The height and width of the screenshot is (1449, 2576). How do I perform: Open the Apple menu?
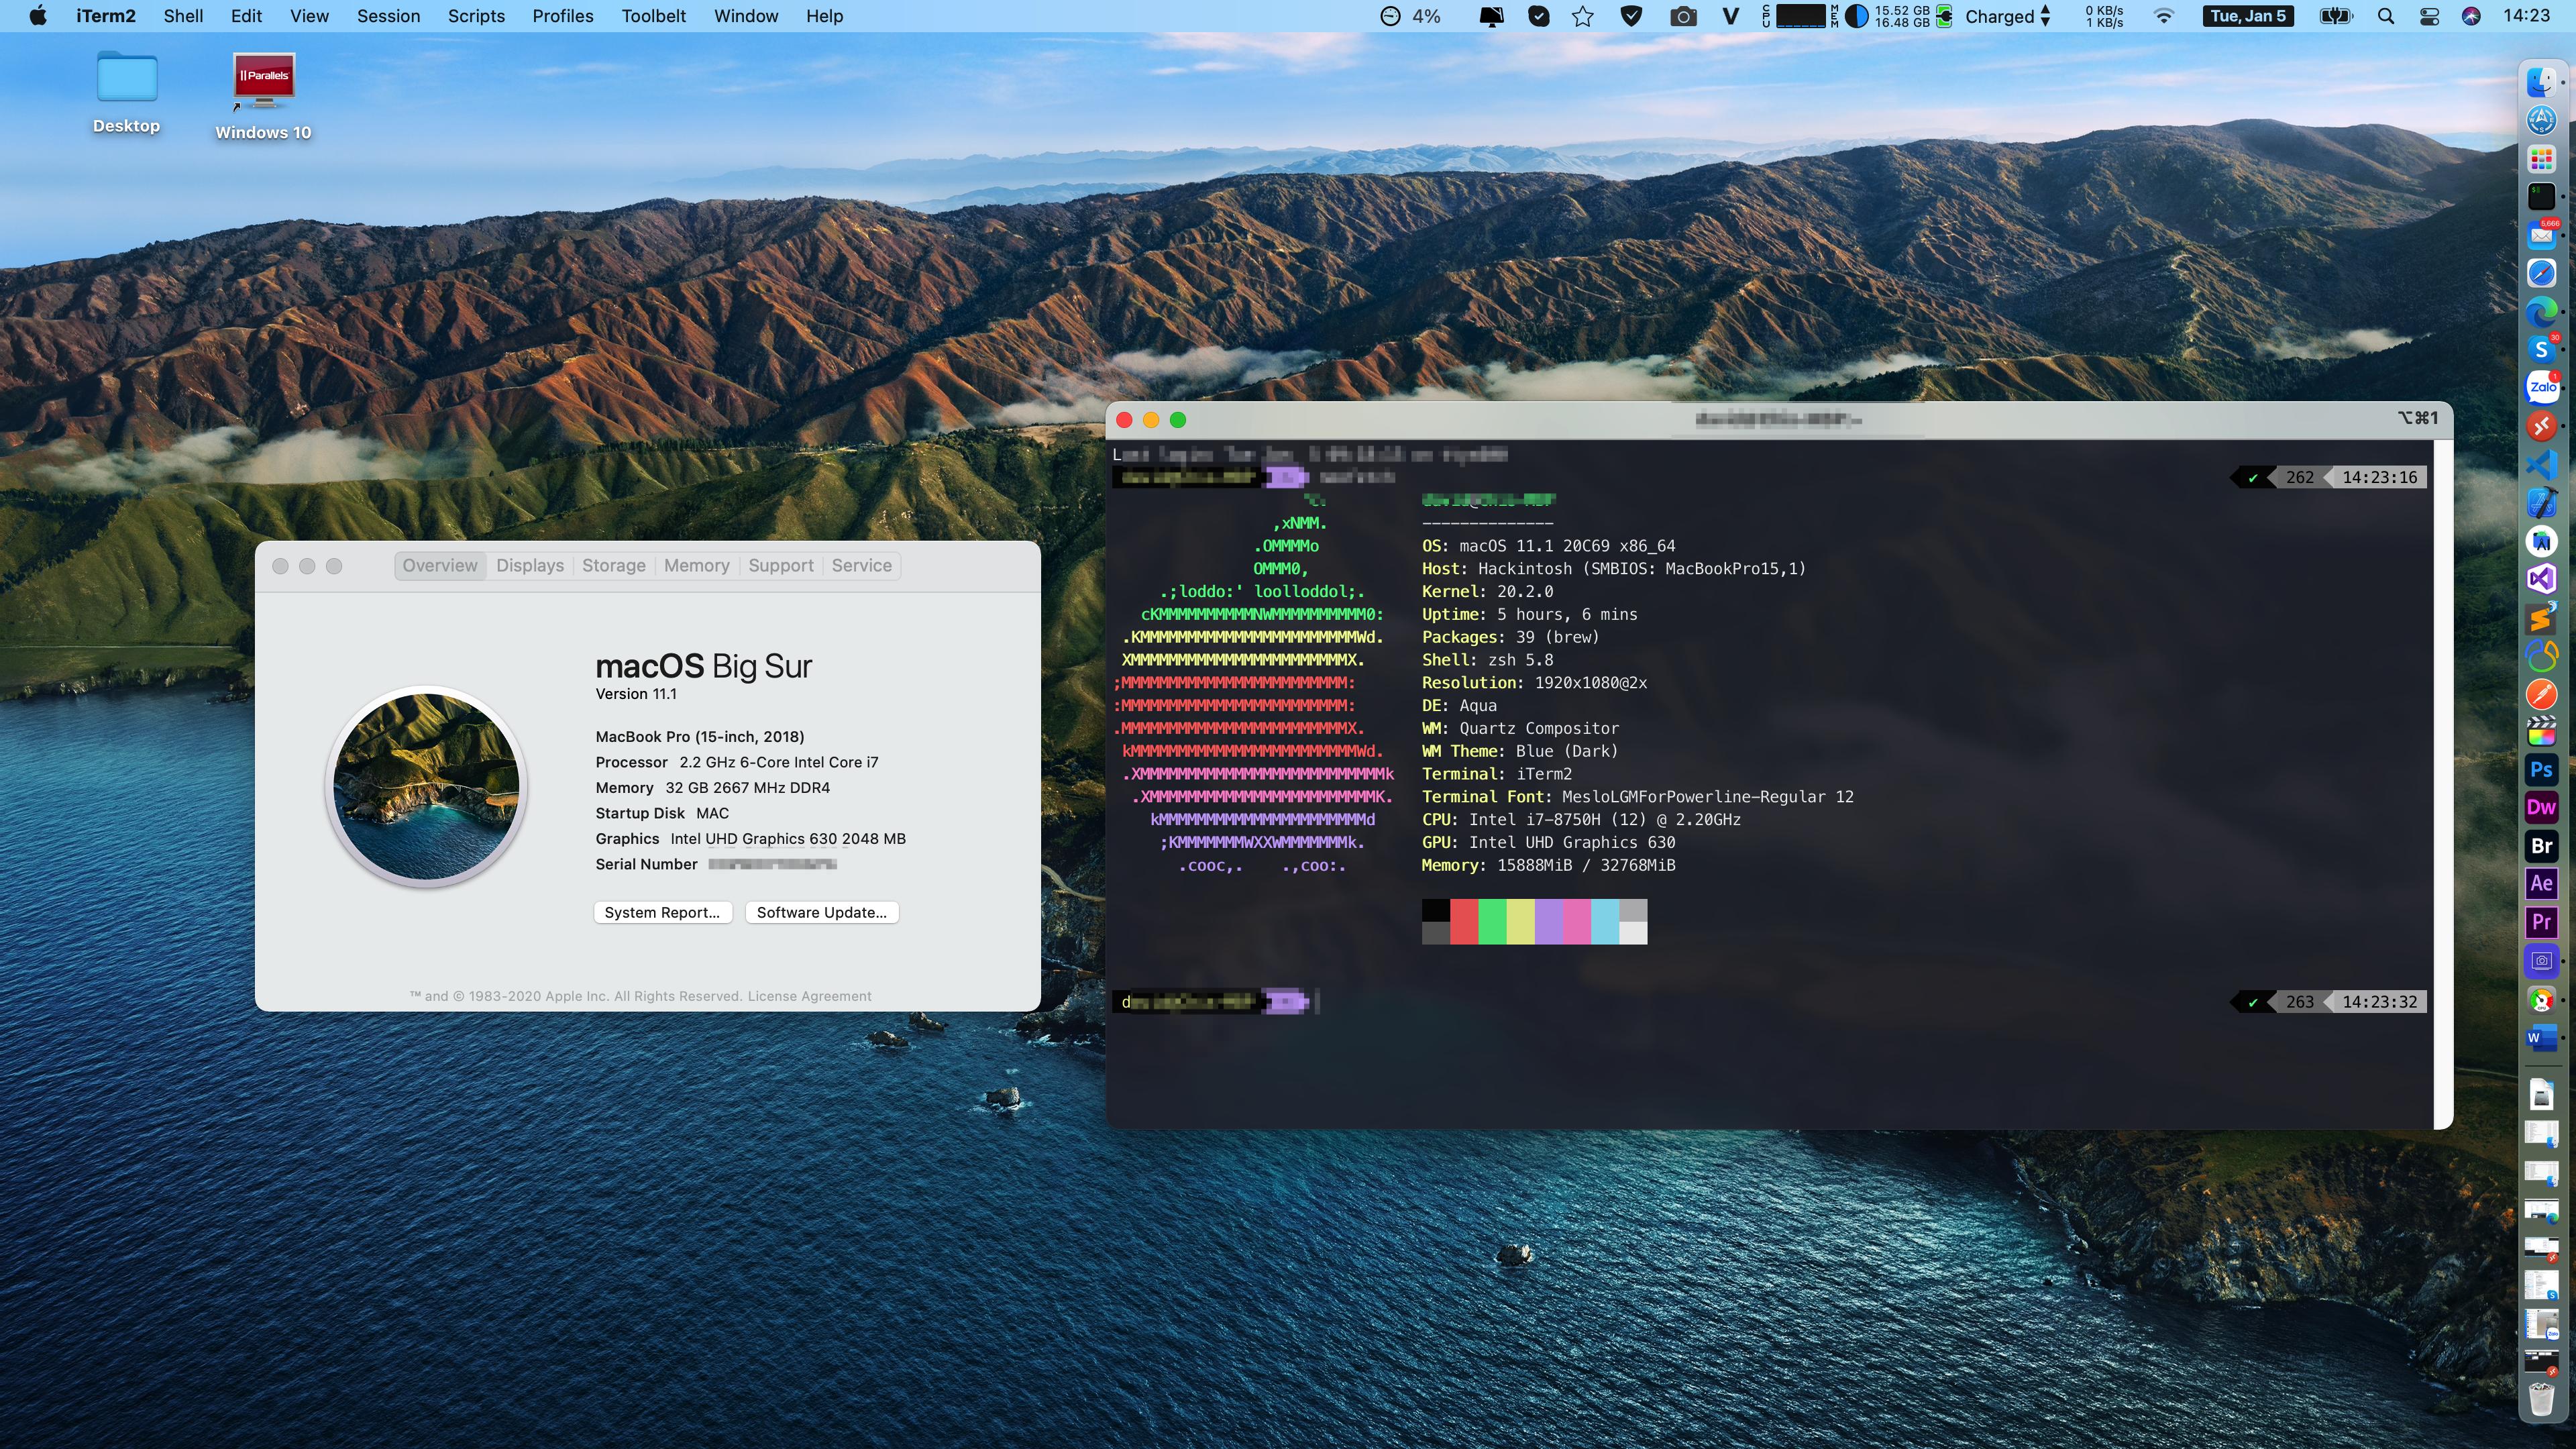point(38,16)
